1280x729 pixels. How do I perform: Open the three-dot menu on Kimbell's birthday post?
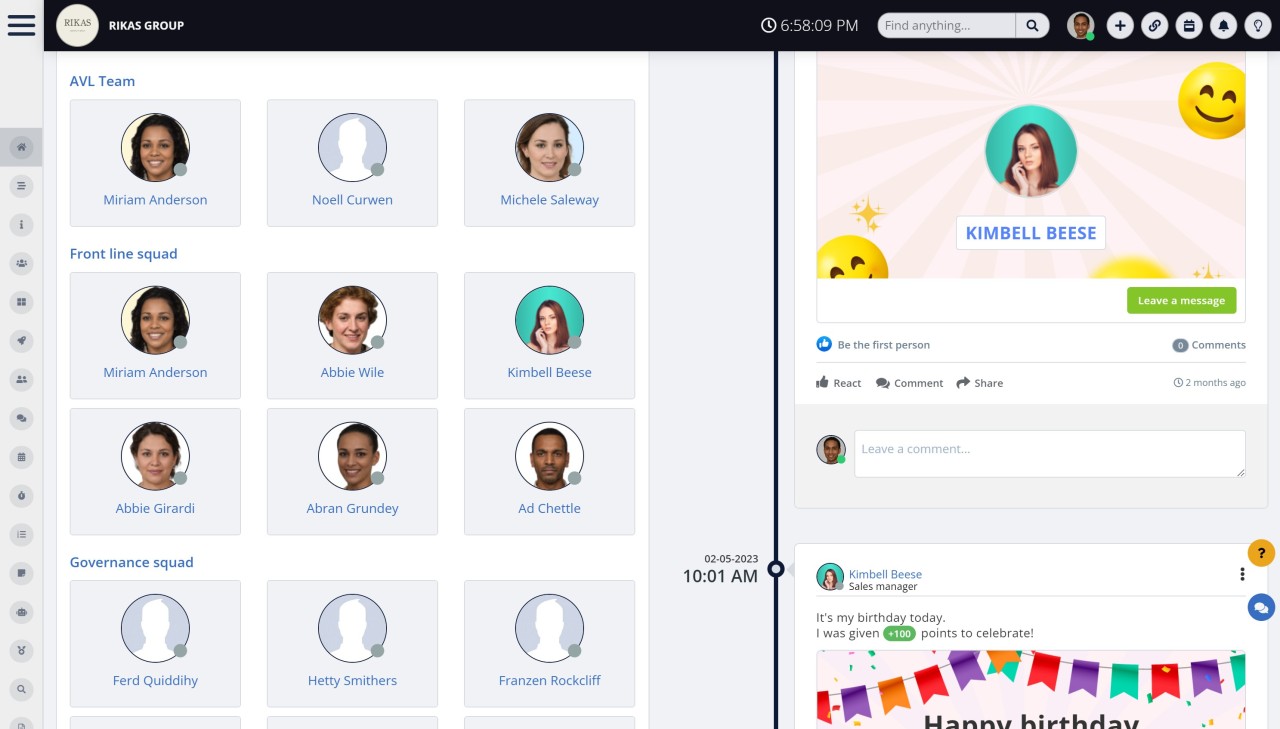[1242, 574]
